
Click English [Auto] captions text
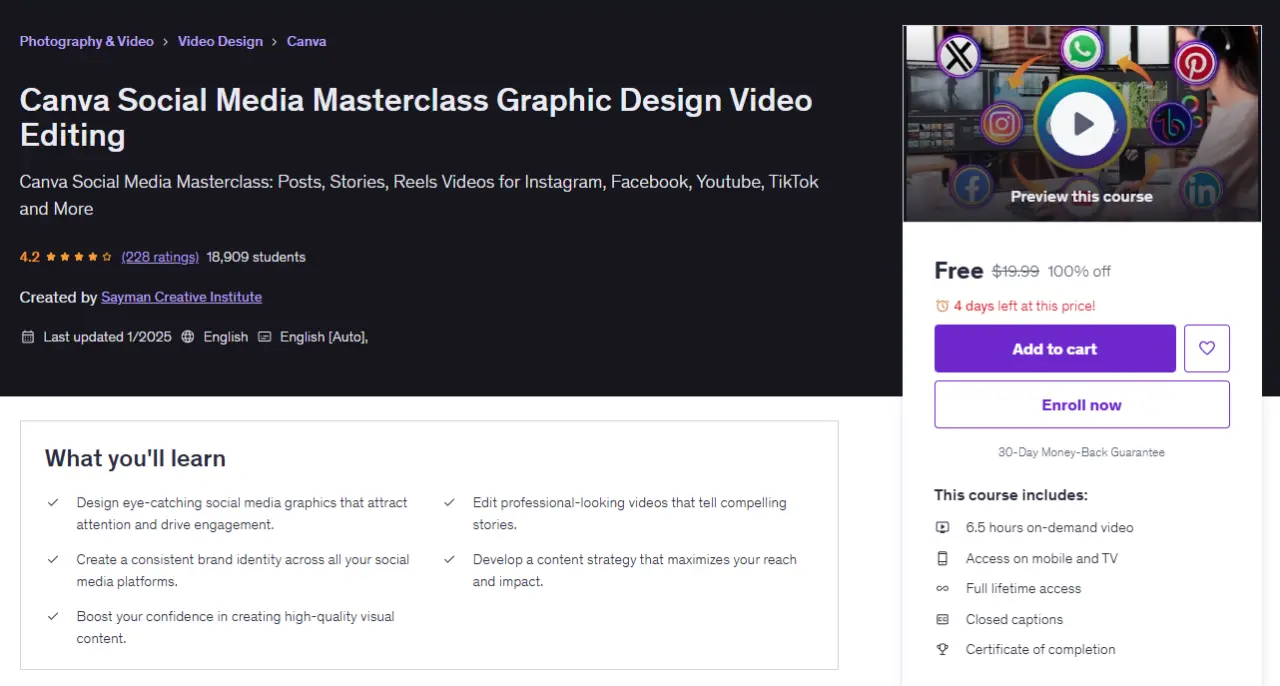[x=324, y=337]
